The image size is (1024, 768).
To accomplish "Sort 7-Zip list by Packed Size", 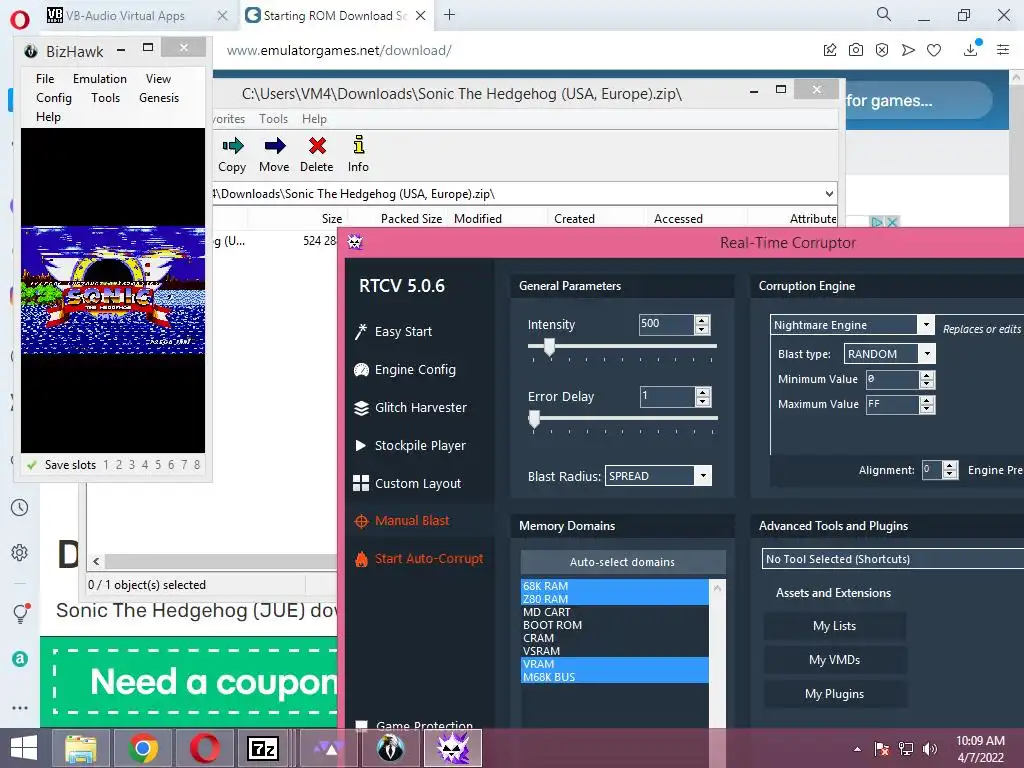I will 411,219.
